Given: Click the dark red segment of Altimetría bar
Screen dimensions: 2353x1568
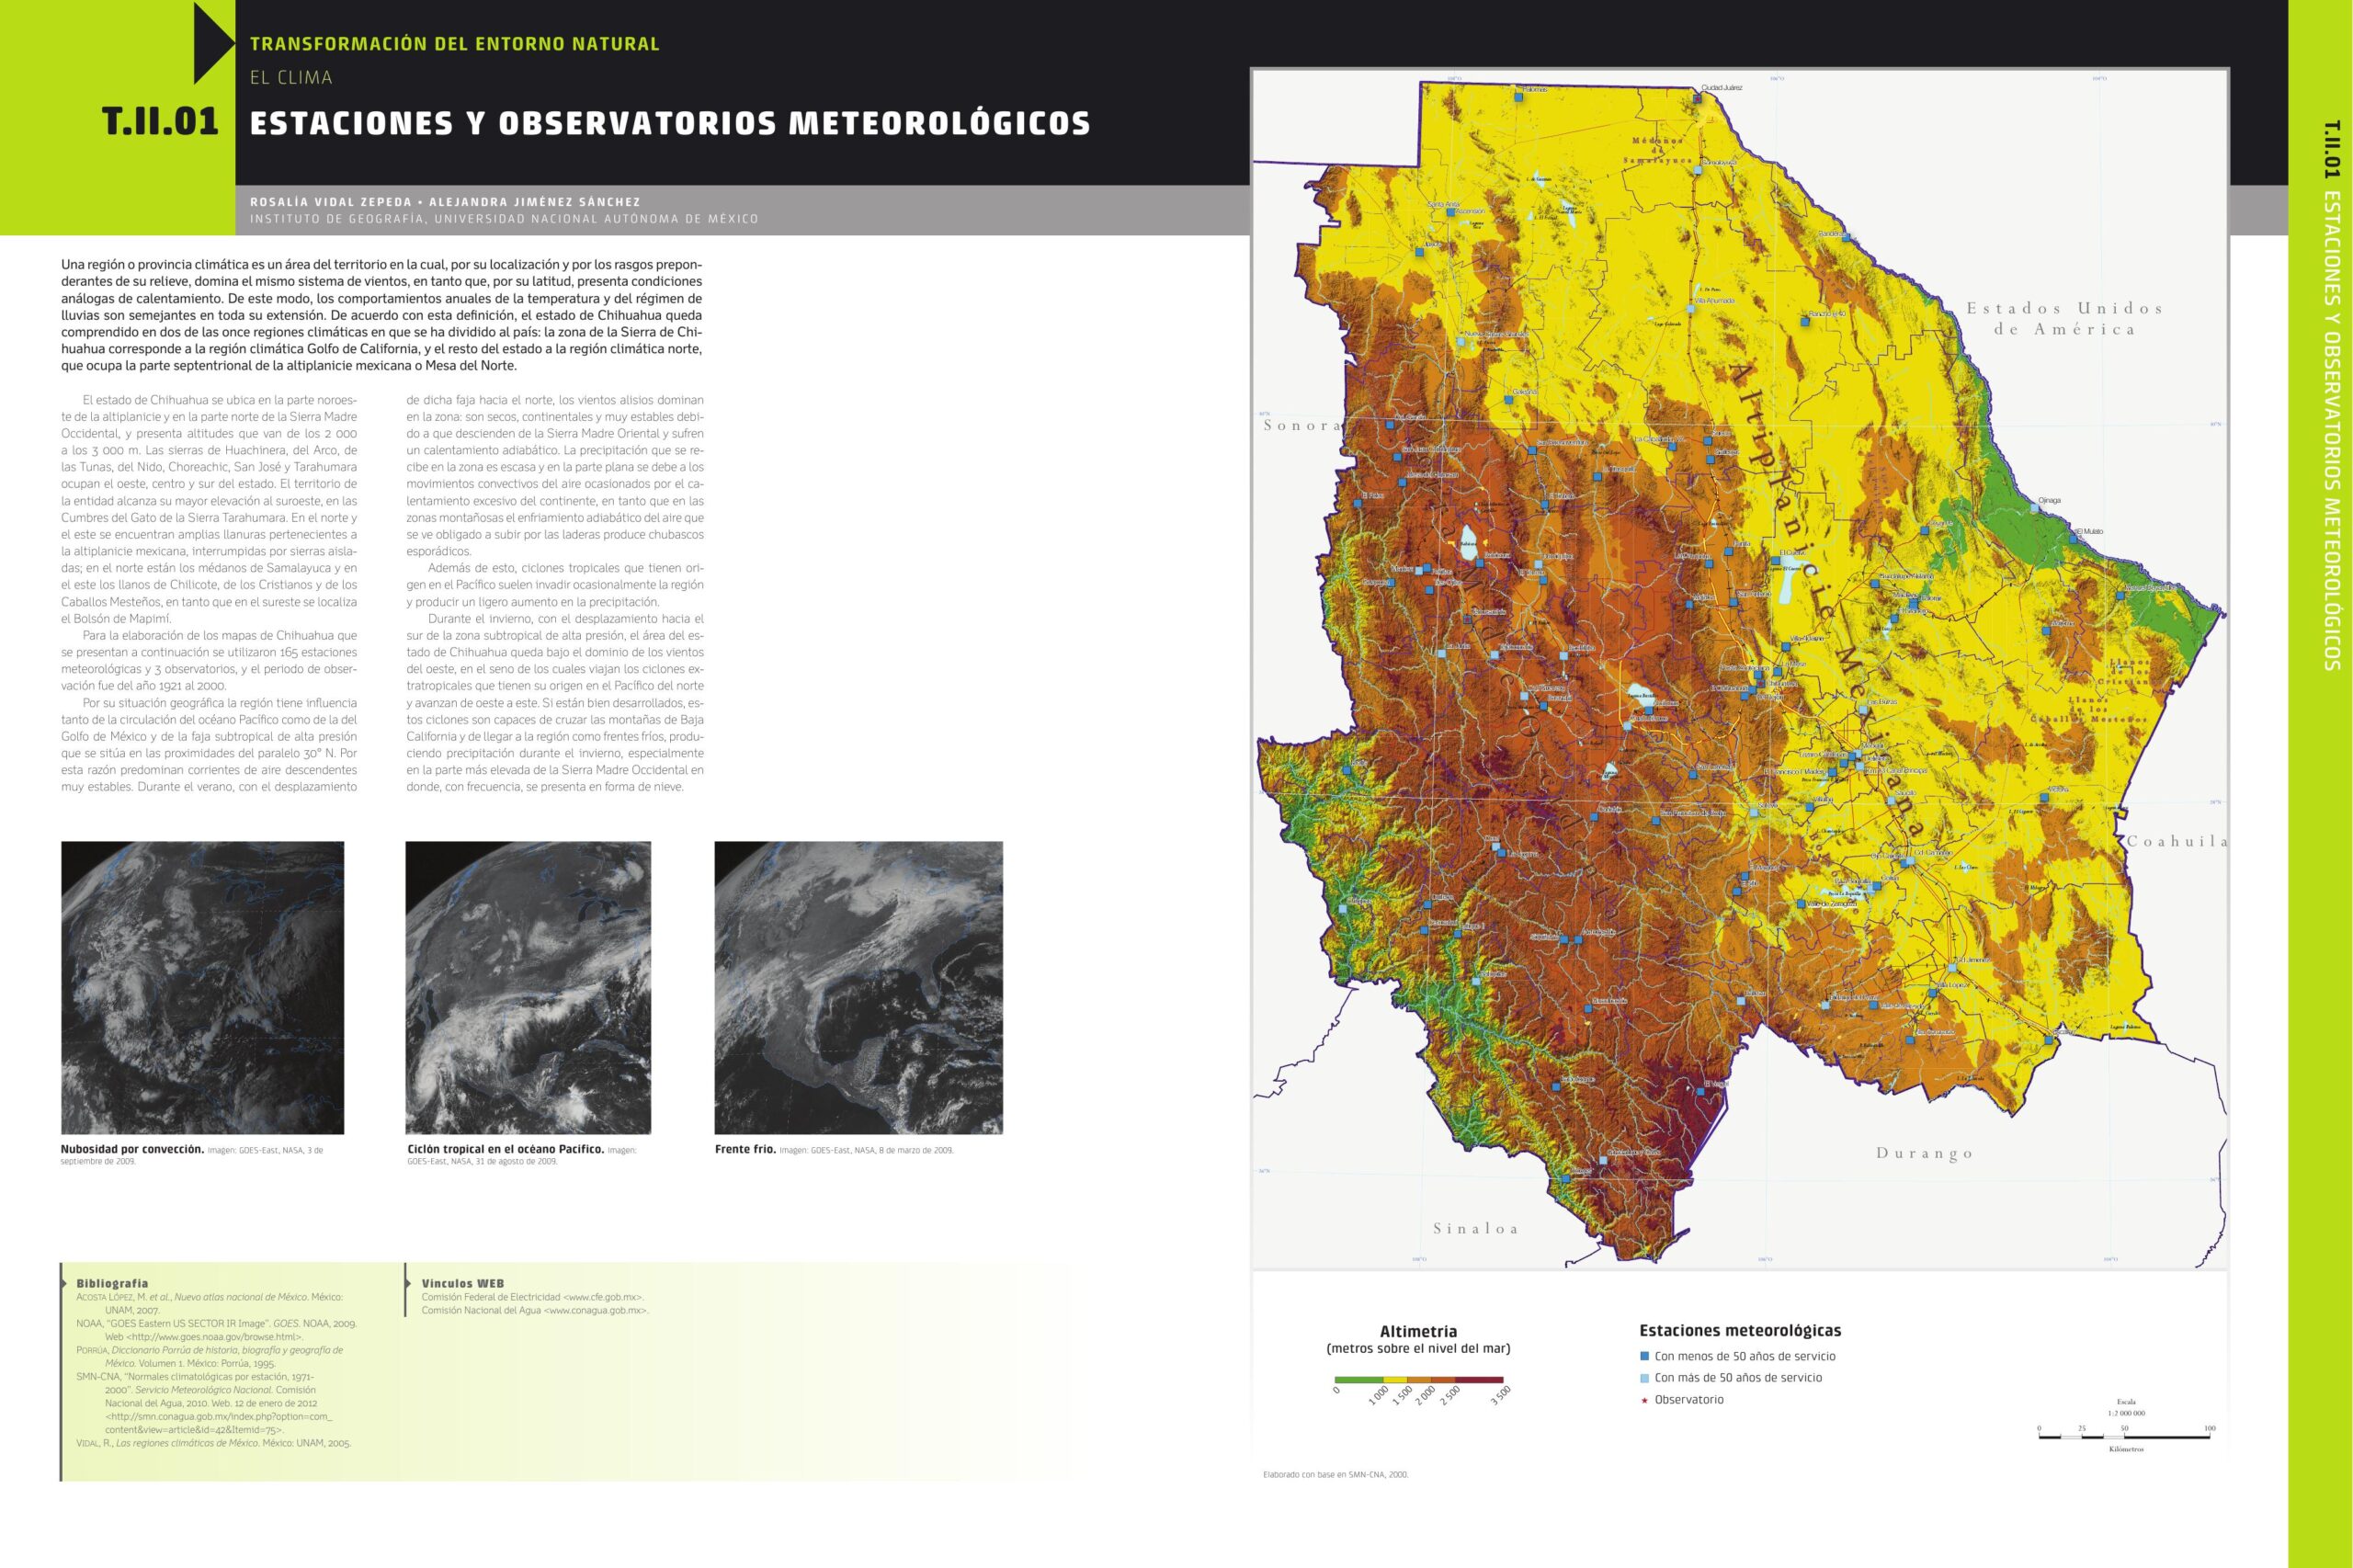Looking at the screenshot, I should (x=1480, y=1380).
